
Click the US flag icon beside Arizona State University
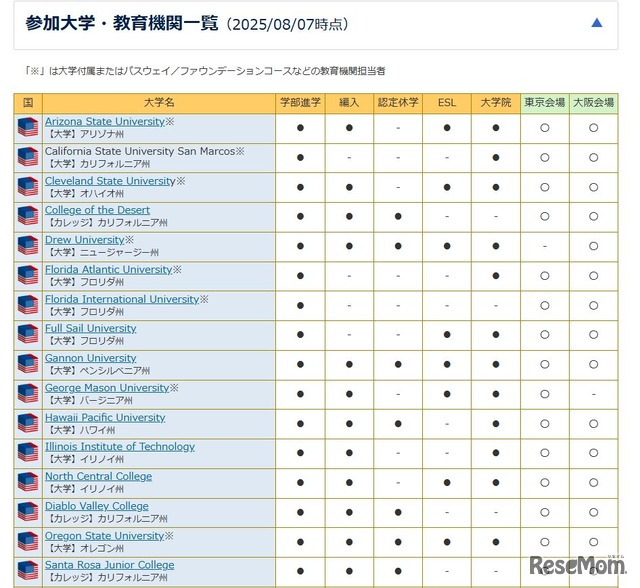click(x=28, y=127)
